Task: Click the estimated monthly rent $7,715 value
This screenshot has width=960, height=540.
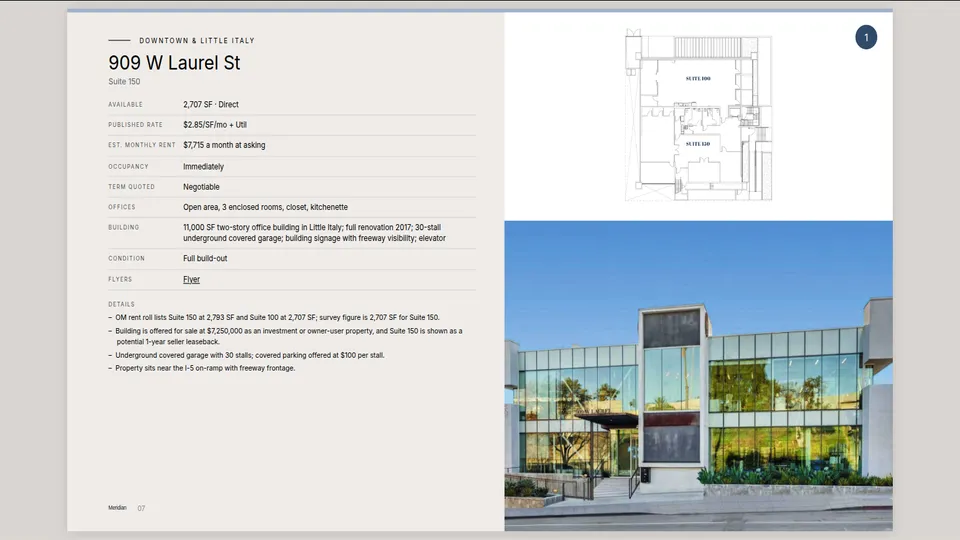Action: coord(224,145)
